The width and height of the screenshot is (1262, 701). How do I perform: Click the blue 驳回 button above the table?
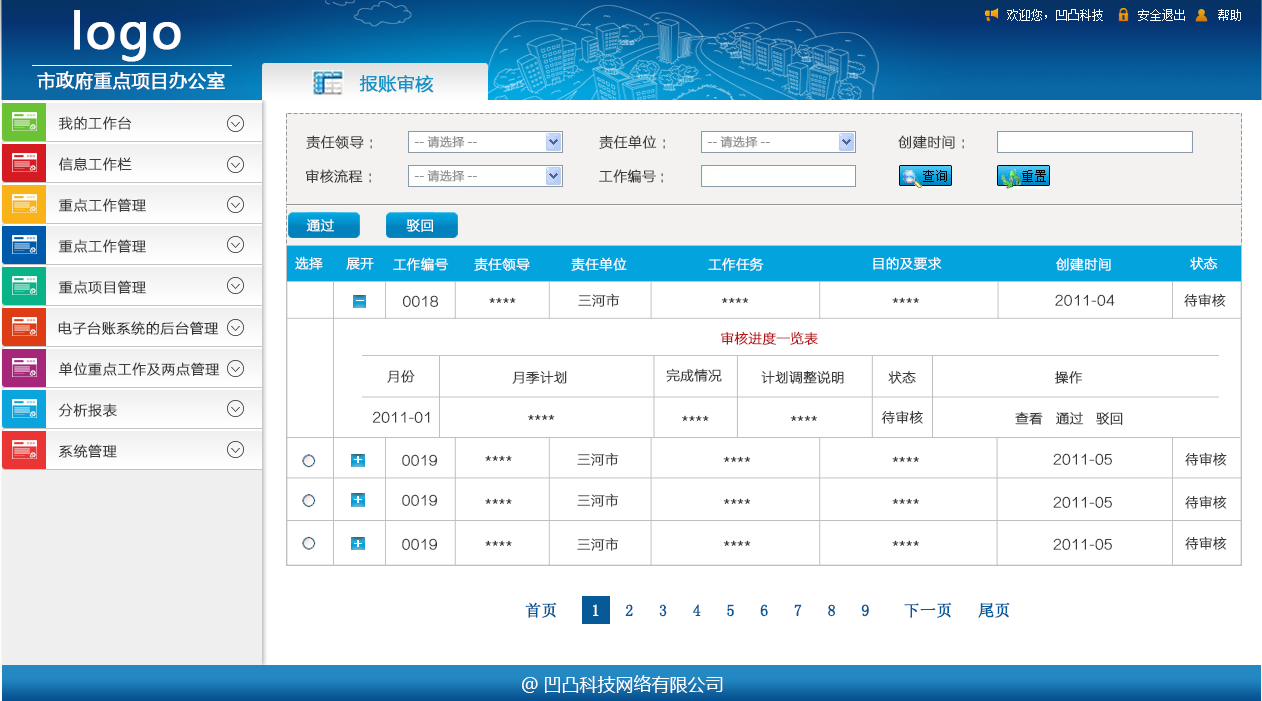(x=421, y=225)
